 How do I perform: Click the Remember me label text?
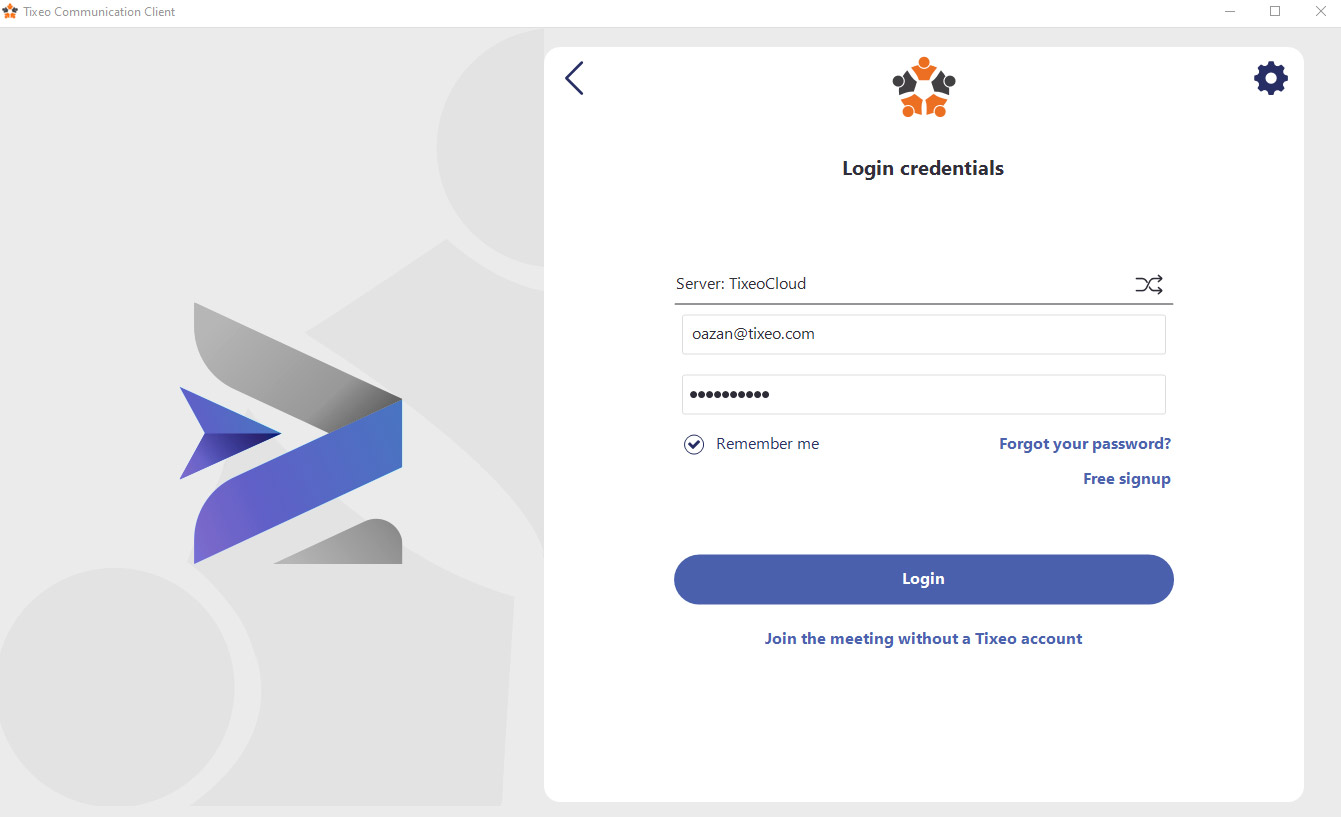tap(767, 444)
